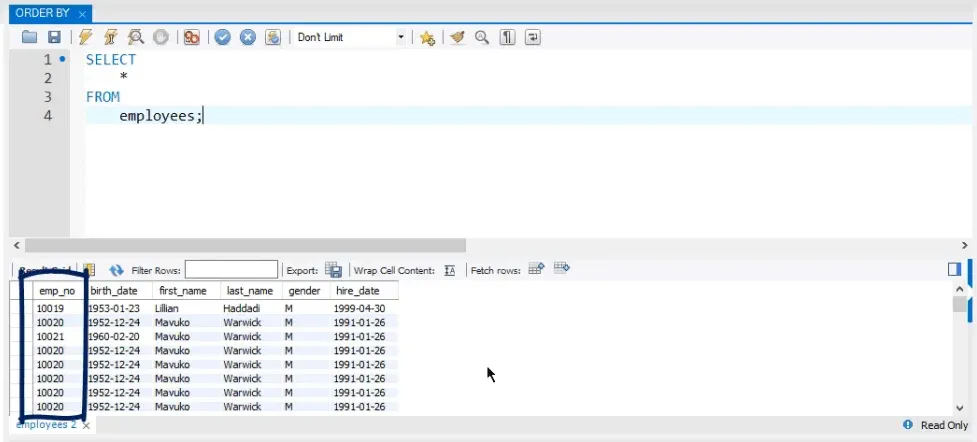Screen dimensions: 977x442
Task: Click the beautify query broom icon
Action: pyautogui.click(x=457, y=37)
